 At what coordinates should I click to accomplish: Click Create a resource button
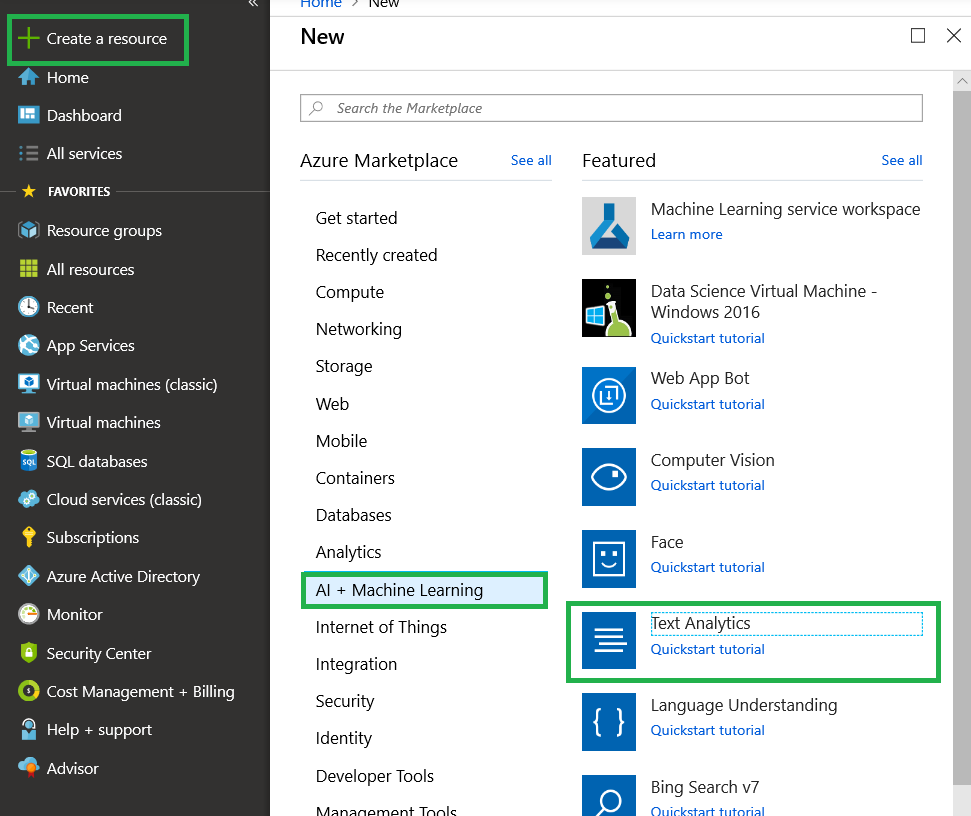(x=98, y=40)
